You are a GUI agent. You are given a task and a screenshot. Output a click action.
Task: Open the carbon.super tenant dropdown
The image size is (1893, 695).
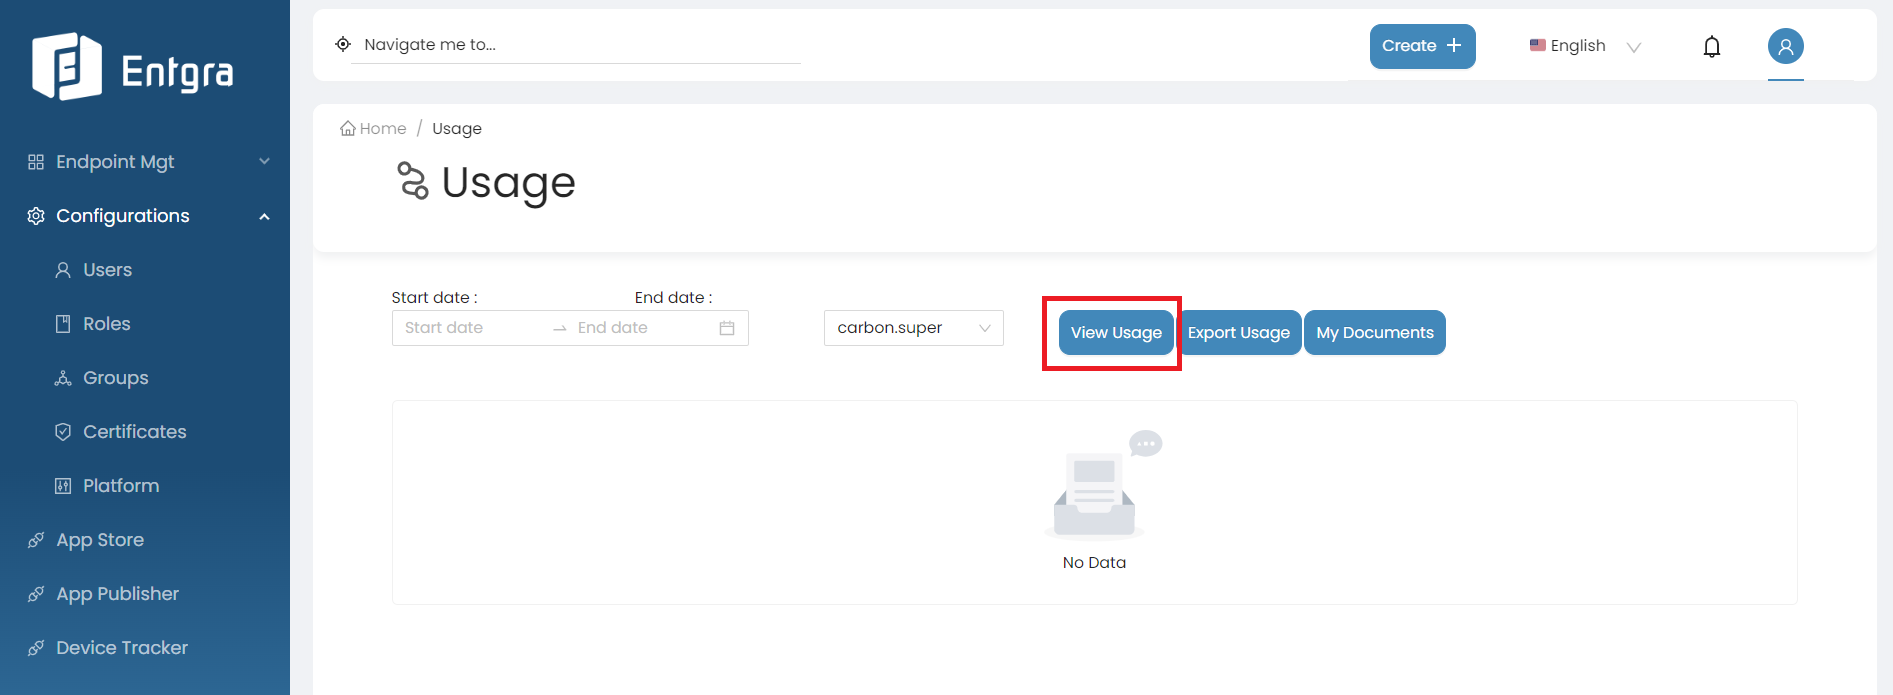(x=913, y=328)
